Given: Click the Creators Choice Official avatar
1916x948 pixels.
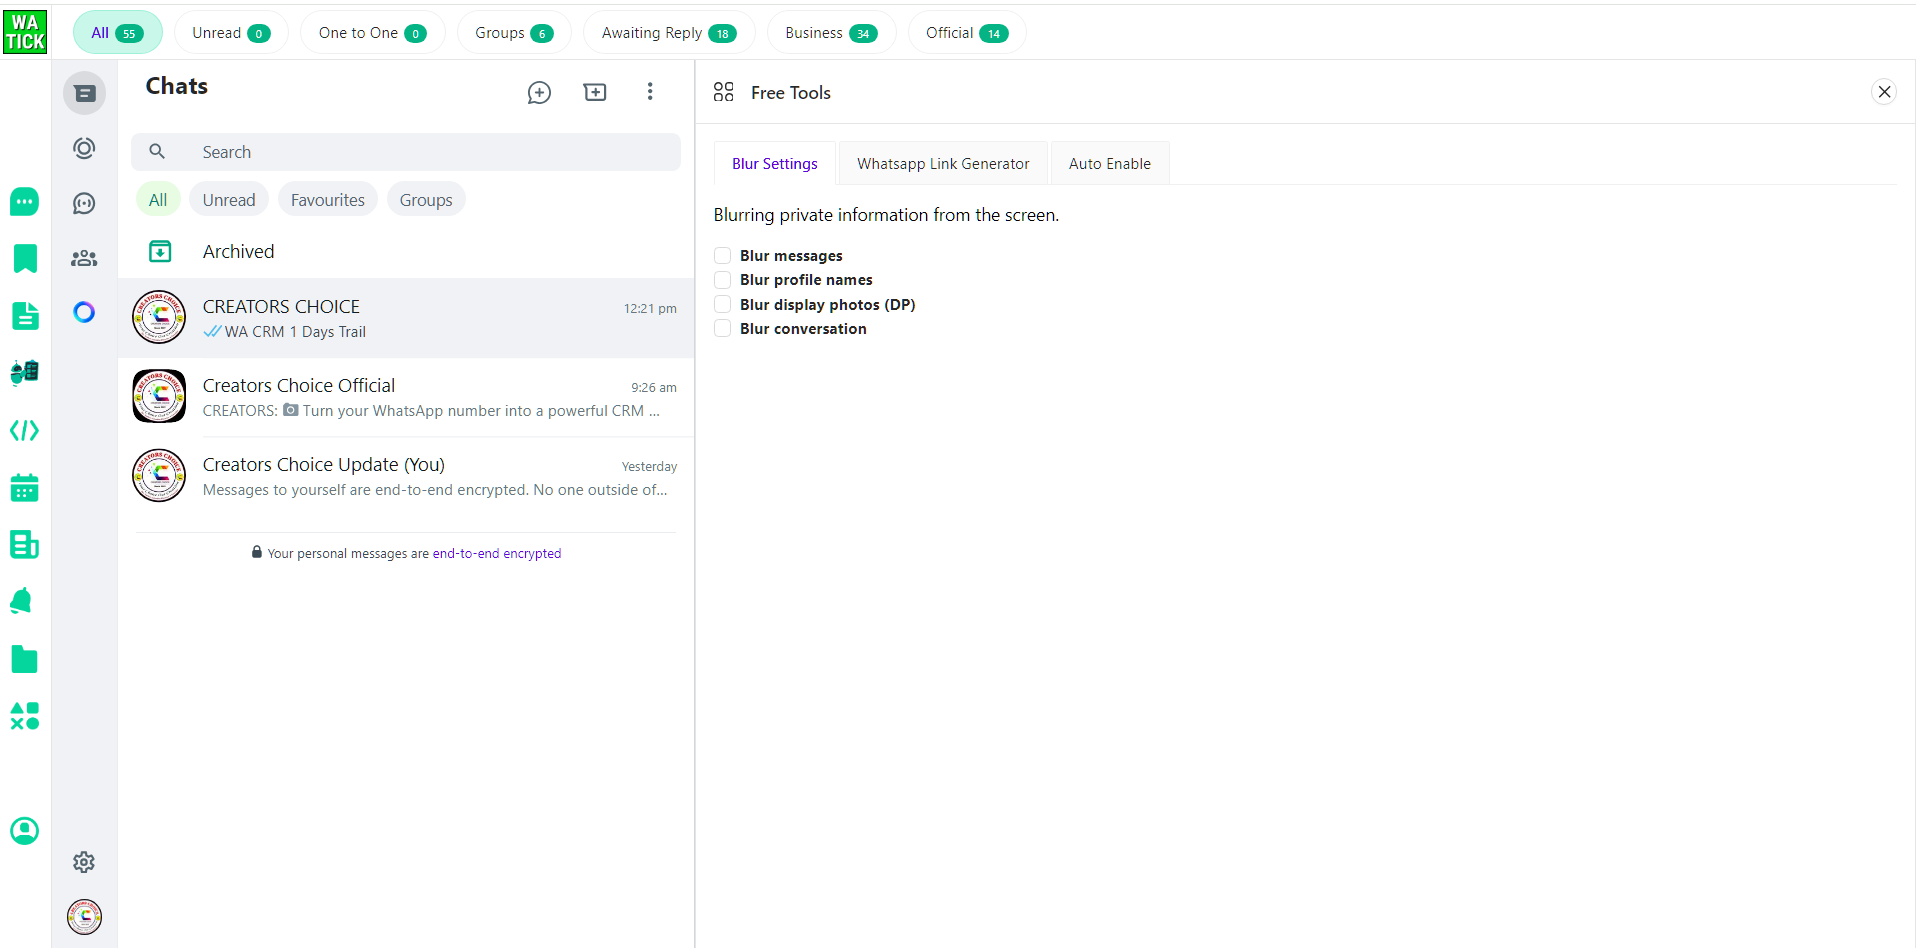Looking at the screenshot, I should 159,396.
